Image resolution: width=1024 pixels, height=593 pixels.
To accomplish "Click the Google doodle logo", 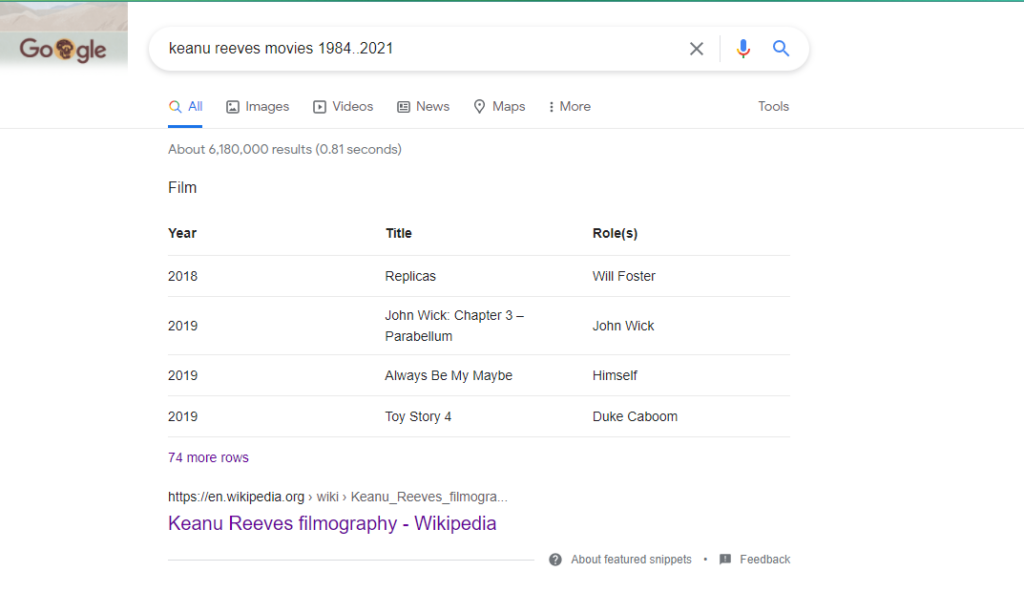I will (63, 49).
